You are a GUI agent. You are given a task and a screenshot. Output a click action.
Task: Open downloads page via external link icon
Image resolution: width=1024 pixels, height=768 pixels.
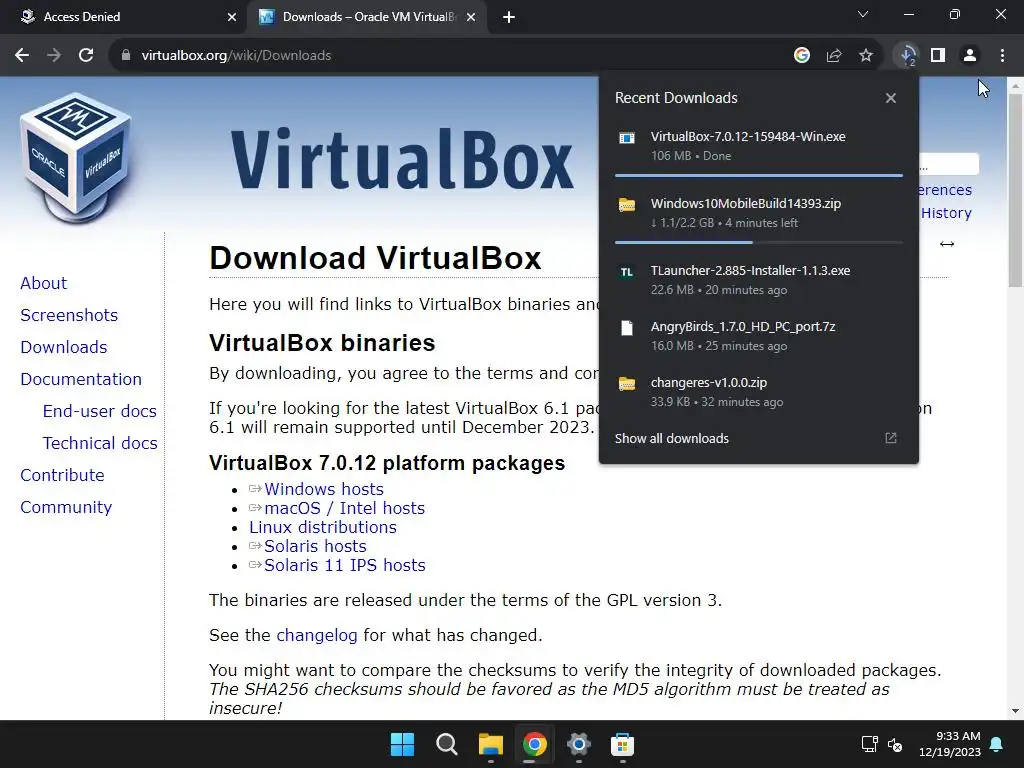coord(891,438)
